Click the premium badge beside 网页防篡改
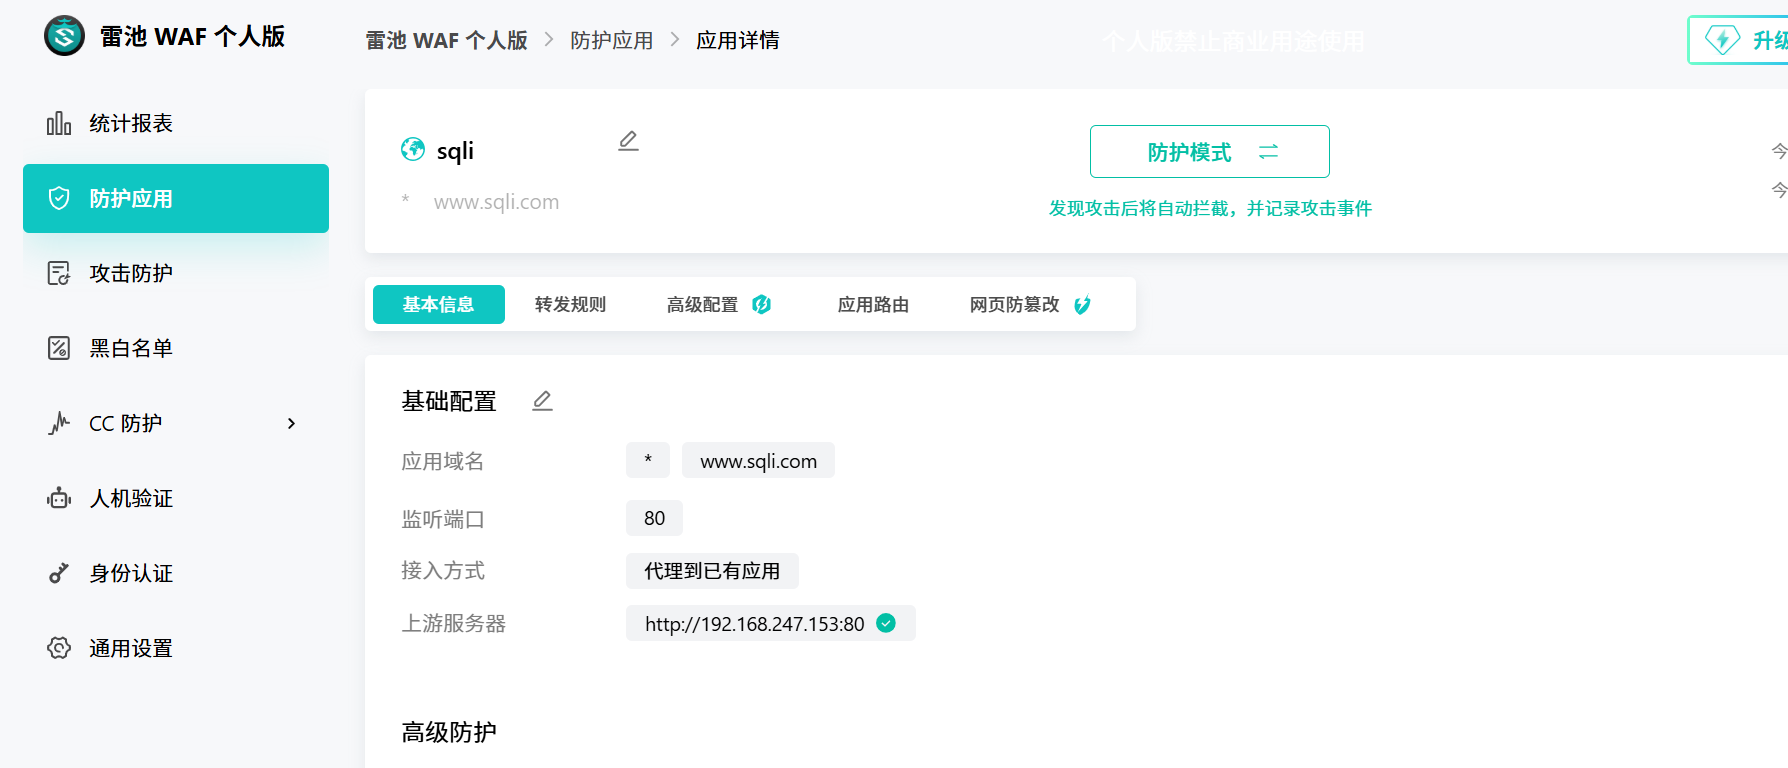1788x768 pixels. (1082, 304)
